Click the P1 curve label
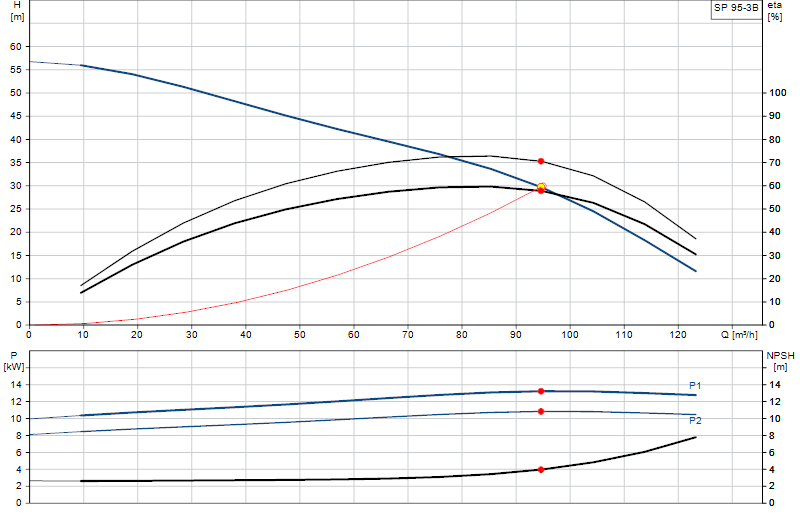This screenshot has height=520, width=800. coord(695,386)
